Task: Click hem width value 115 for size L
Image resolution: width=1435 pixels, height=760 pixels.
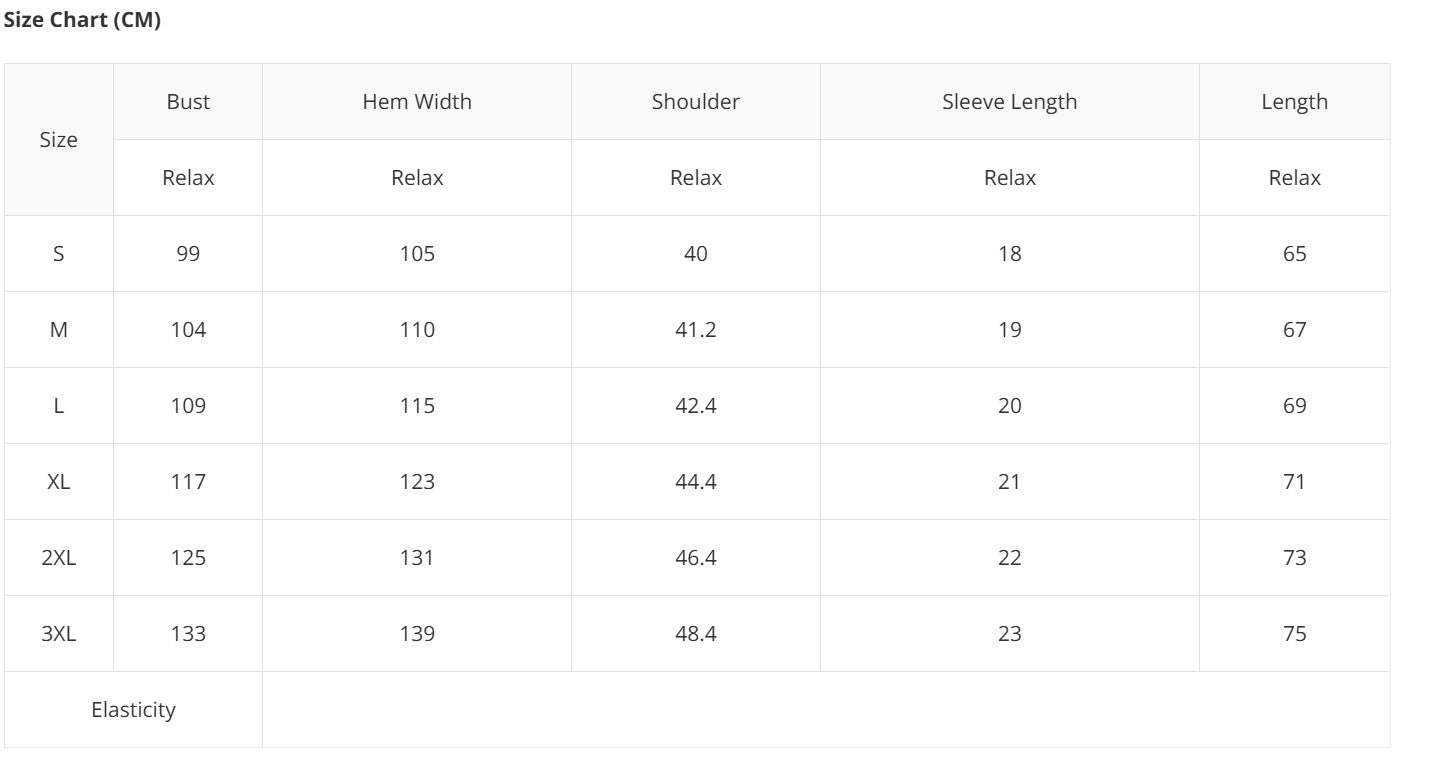Action: click(x=417, y=406)
